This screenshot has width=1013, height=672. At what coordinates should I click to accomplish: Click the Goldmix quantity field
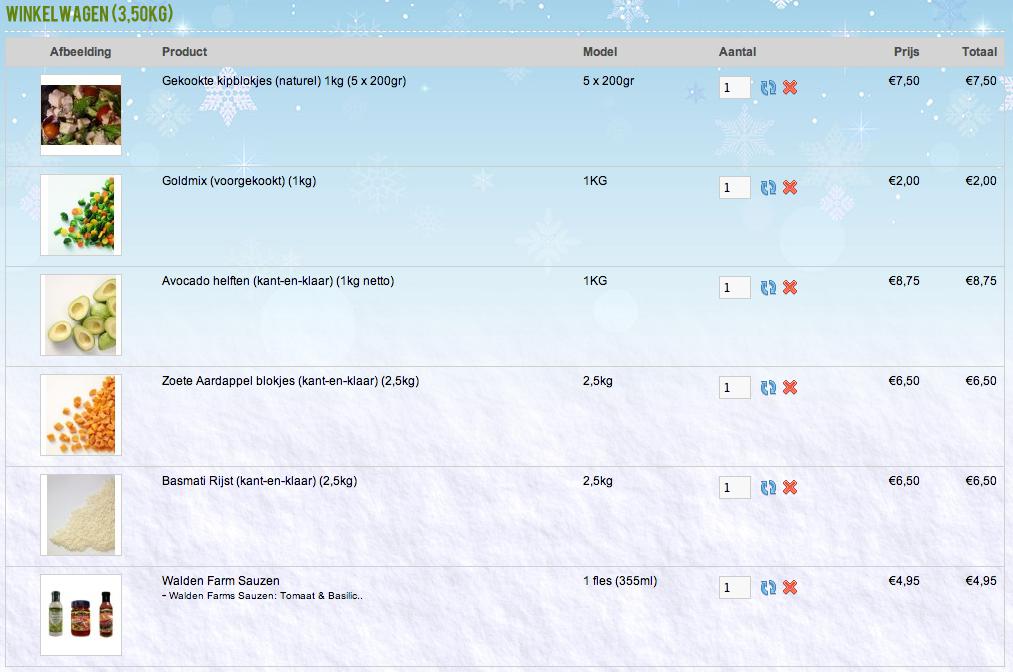pyautogui.click(x=734, y=188)
